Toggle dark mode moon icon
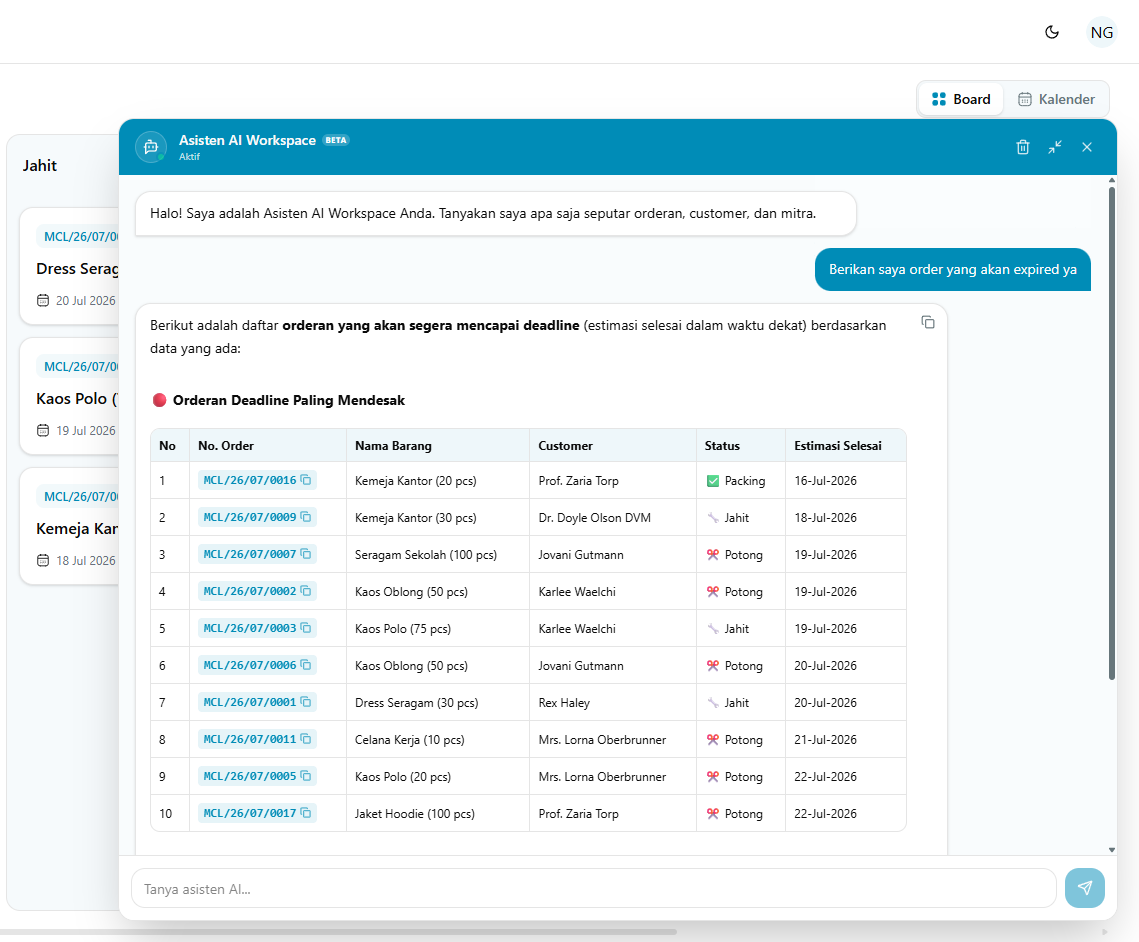Image resolution: width=1139 pixels, height=942 pixels. pyautogui.click(x=1052, y=32)
